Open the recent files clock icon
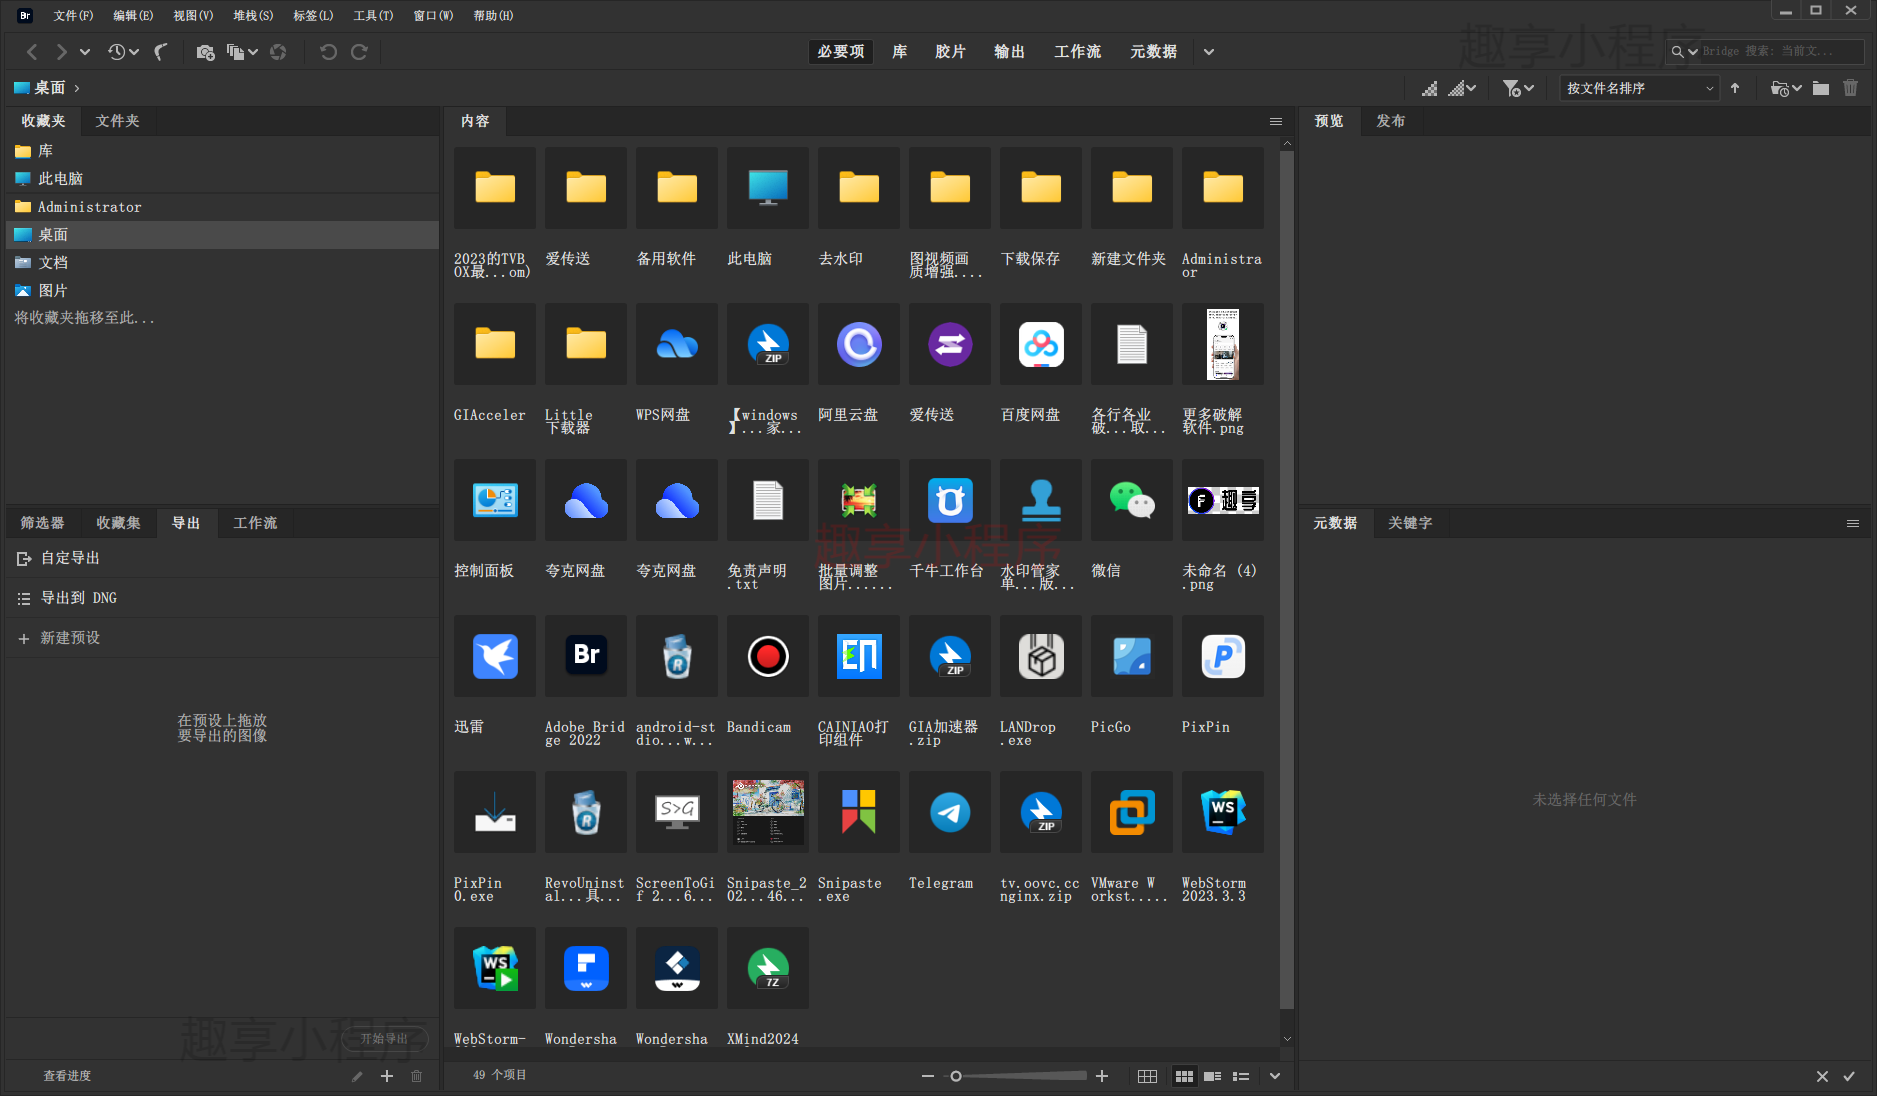The image size is (1877, 1096). click(117, 52)
